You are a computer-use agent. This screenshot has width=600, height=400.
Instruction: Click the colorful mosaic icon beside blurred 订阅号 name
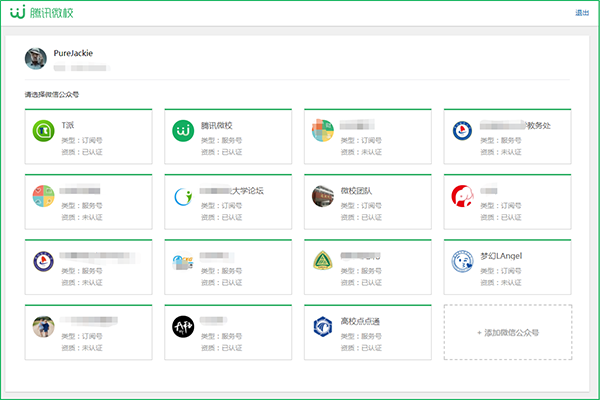tap(323, 131)
